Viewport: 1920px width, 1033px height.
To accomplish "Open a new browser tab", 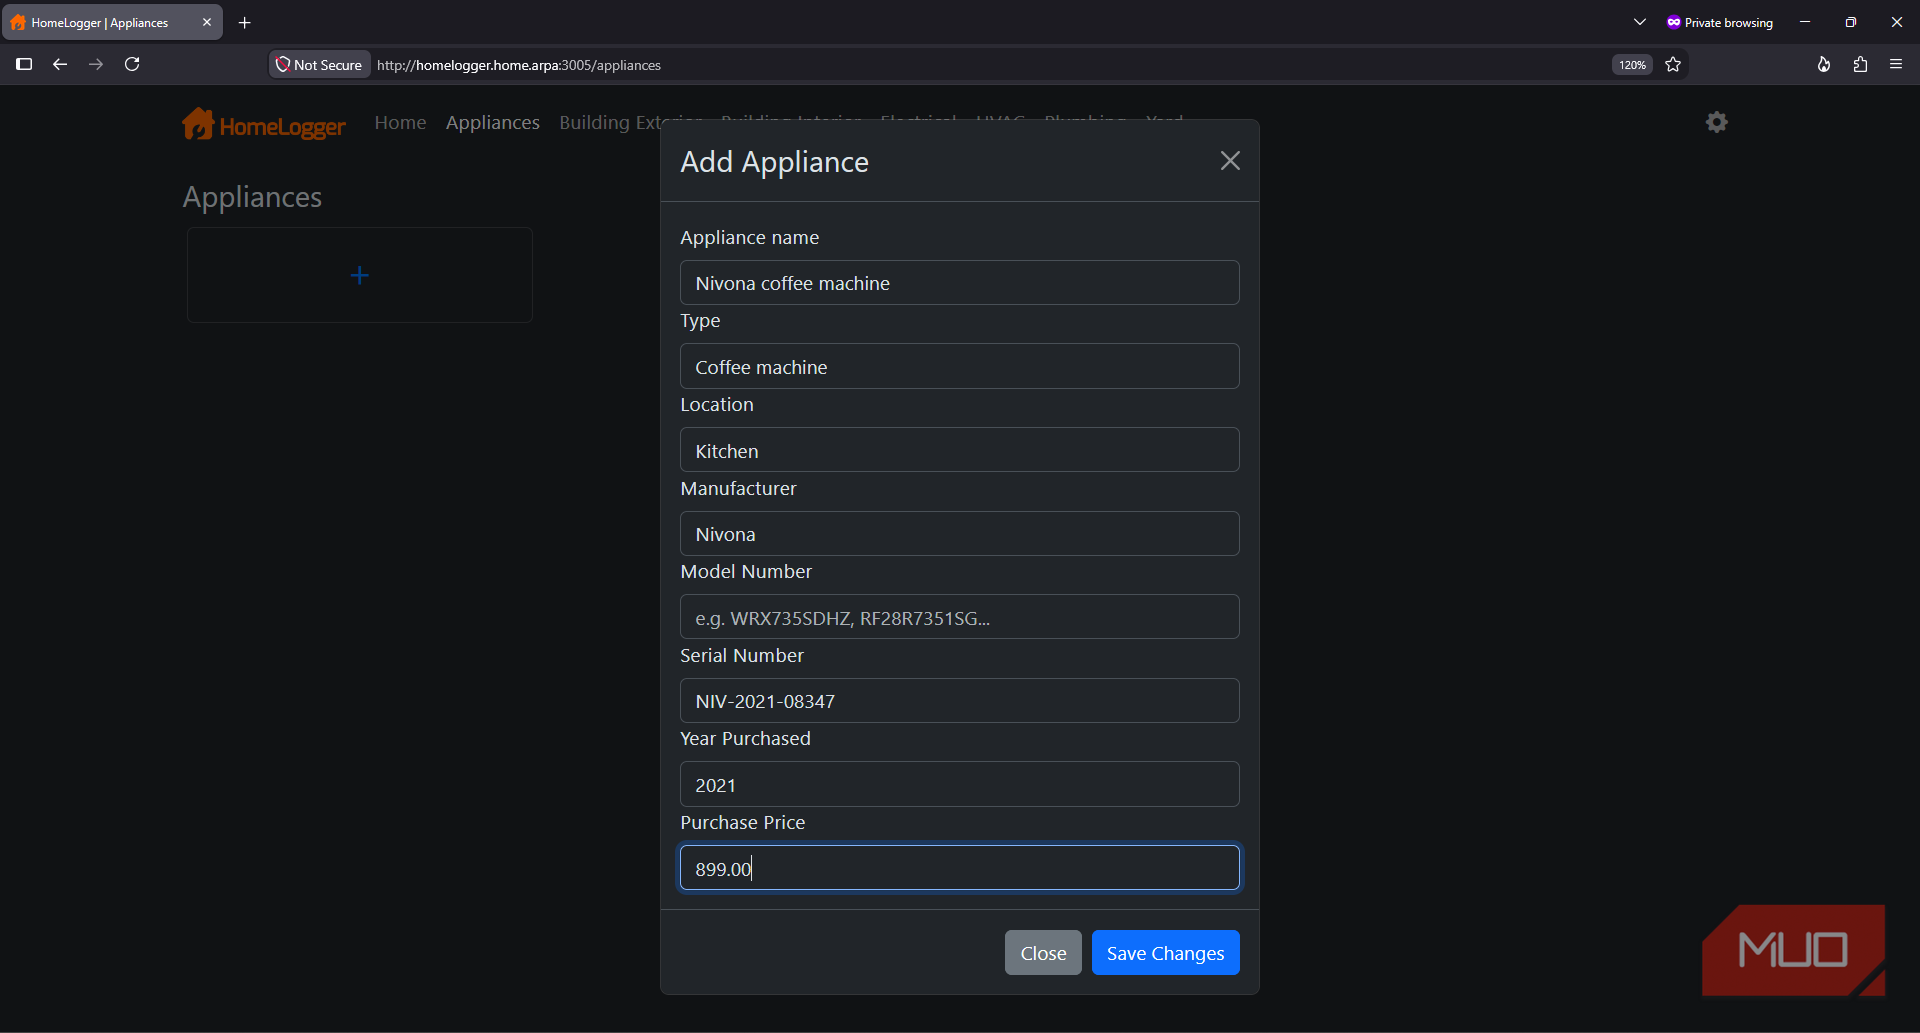I will click(x=245, y=22).
